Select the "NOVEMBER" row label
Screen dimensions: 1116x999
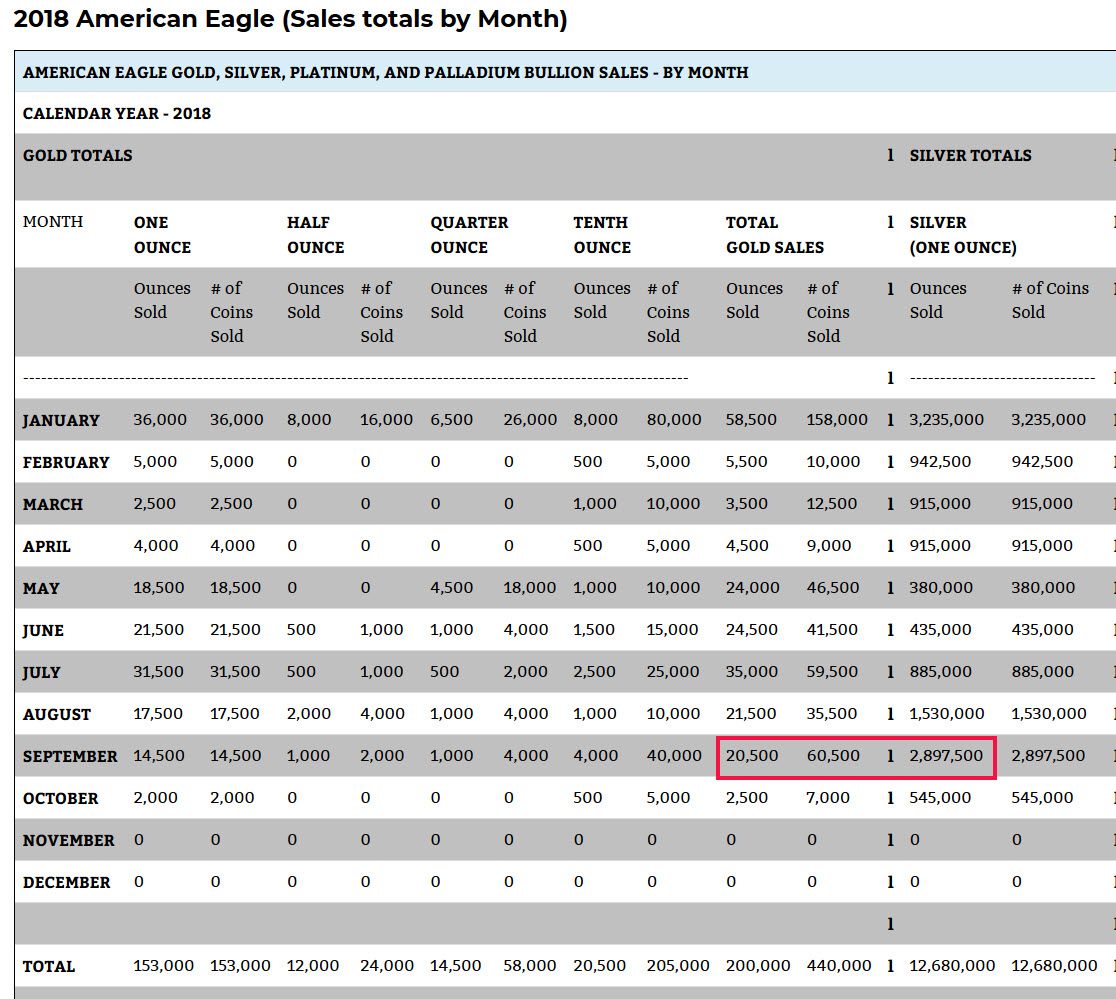[68, 840]
